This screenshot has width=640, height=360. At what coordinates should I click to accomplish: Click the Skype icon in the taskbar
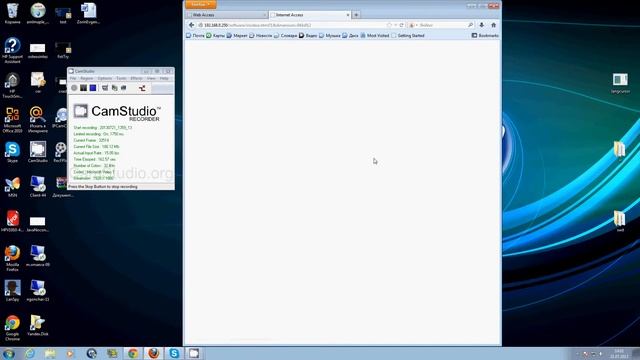pos(174,353)
